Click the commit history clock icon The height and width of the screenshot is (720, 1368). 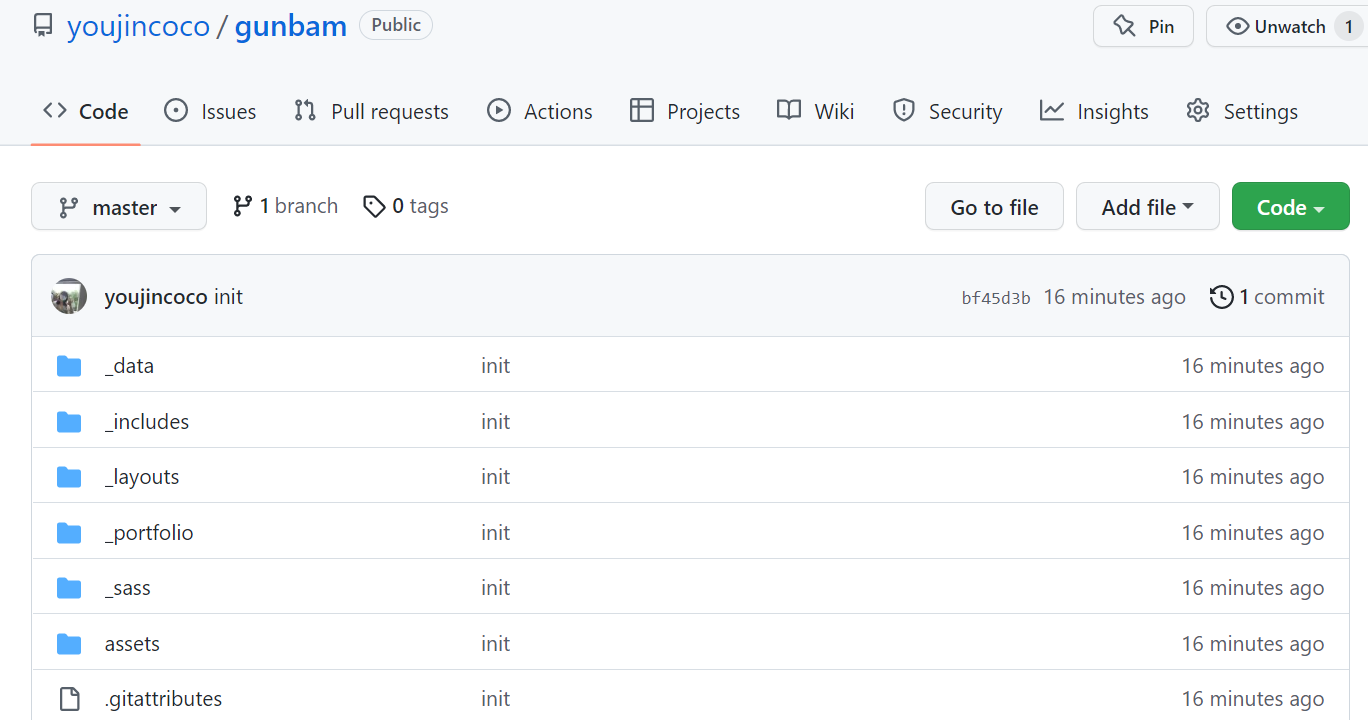tap(1221, 297)
